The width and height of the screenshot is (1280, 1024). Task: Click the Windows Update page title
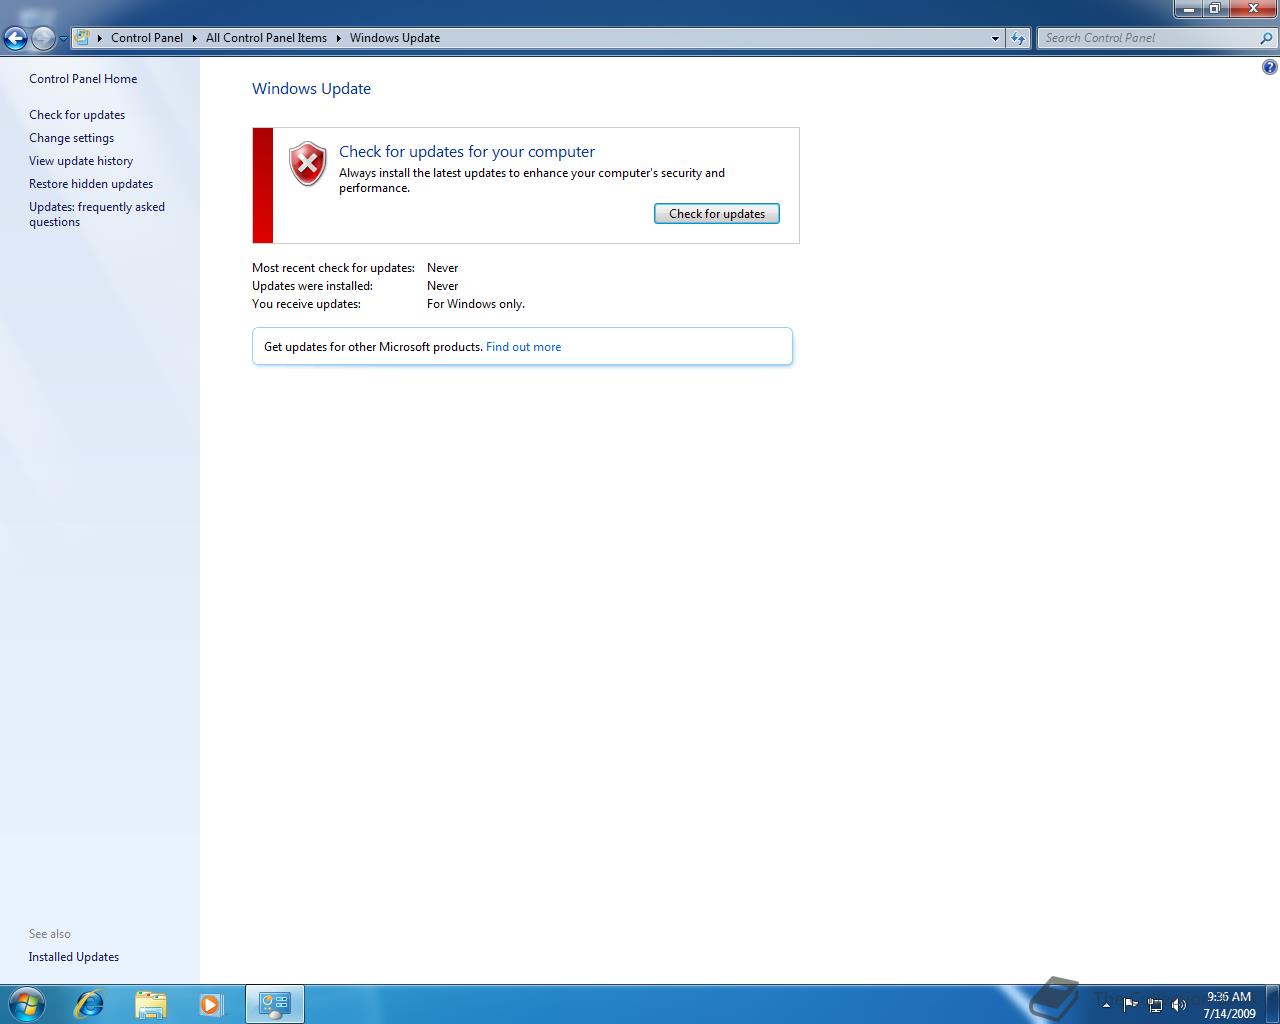tap(311, 88)
